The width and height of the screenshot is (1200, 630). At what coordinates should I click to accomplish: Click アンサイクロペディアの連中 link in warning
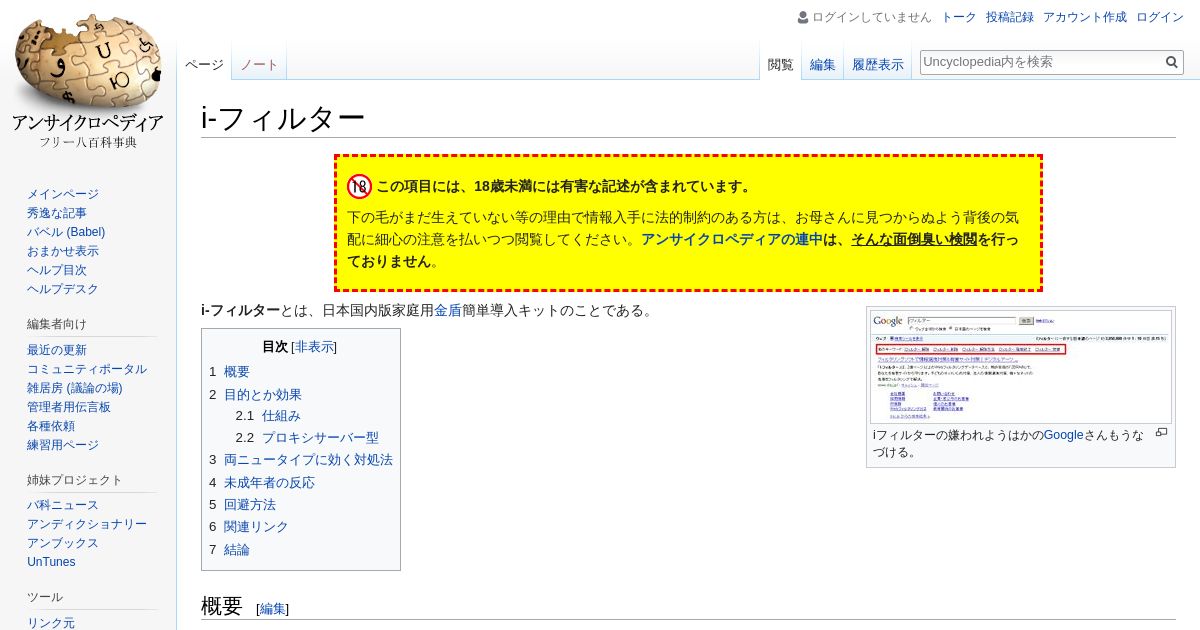(732, 239)
